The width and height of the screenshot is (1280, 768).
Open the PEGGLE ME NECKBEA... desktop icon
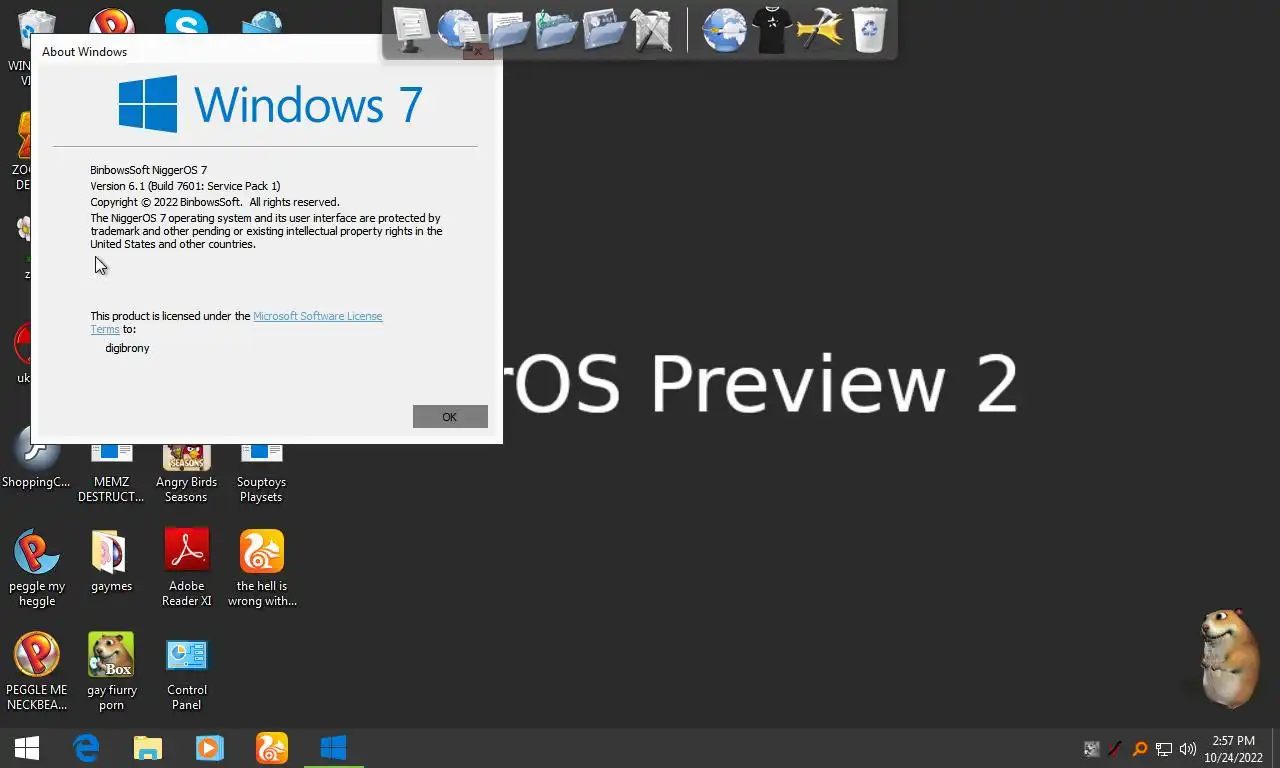(37, 671)
